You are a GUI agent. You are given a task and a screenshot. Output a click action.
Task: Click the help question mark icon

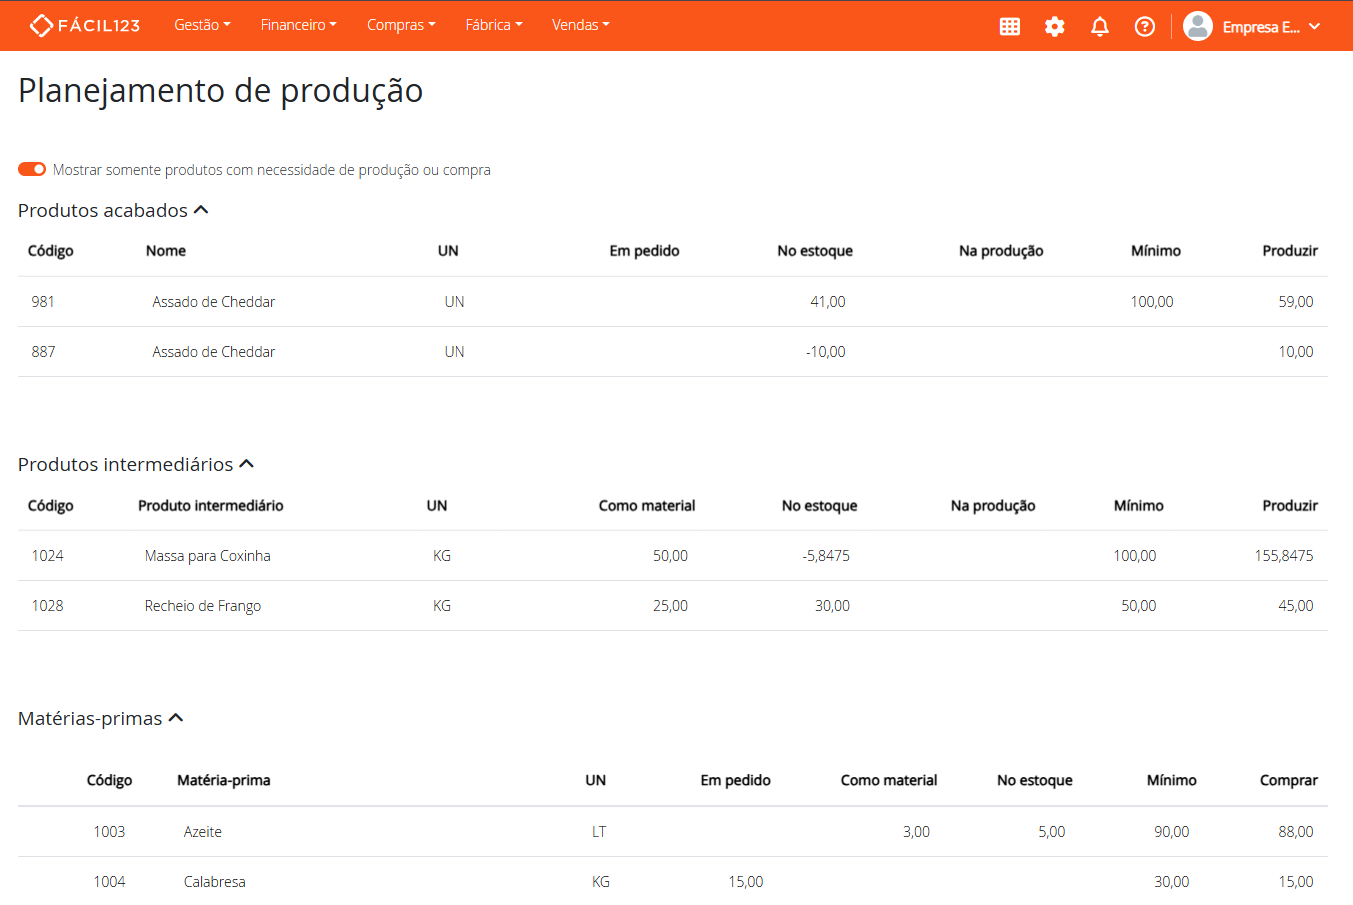(1145, 27)
